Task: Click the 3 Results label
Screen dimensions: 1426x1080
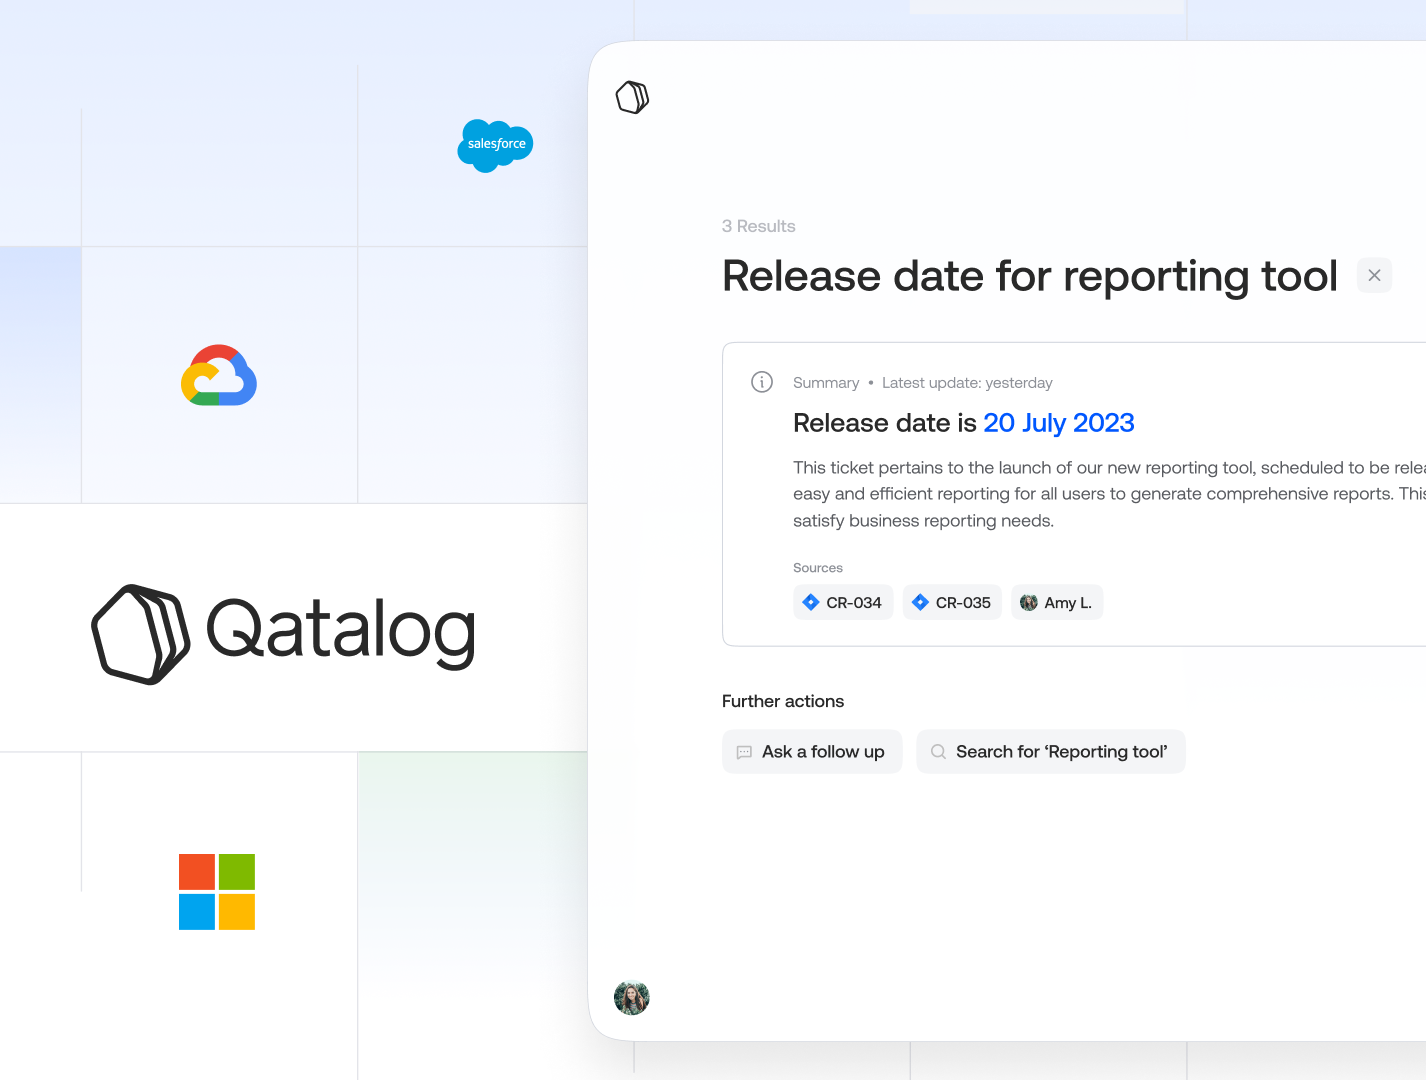Action: (x=759, y=226)
